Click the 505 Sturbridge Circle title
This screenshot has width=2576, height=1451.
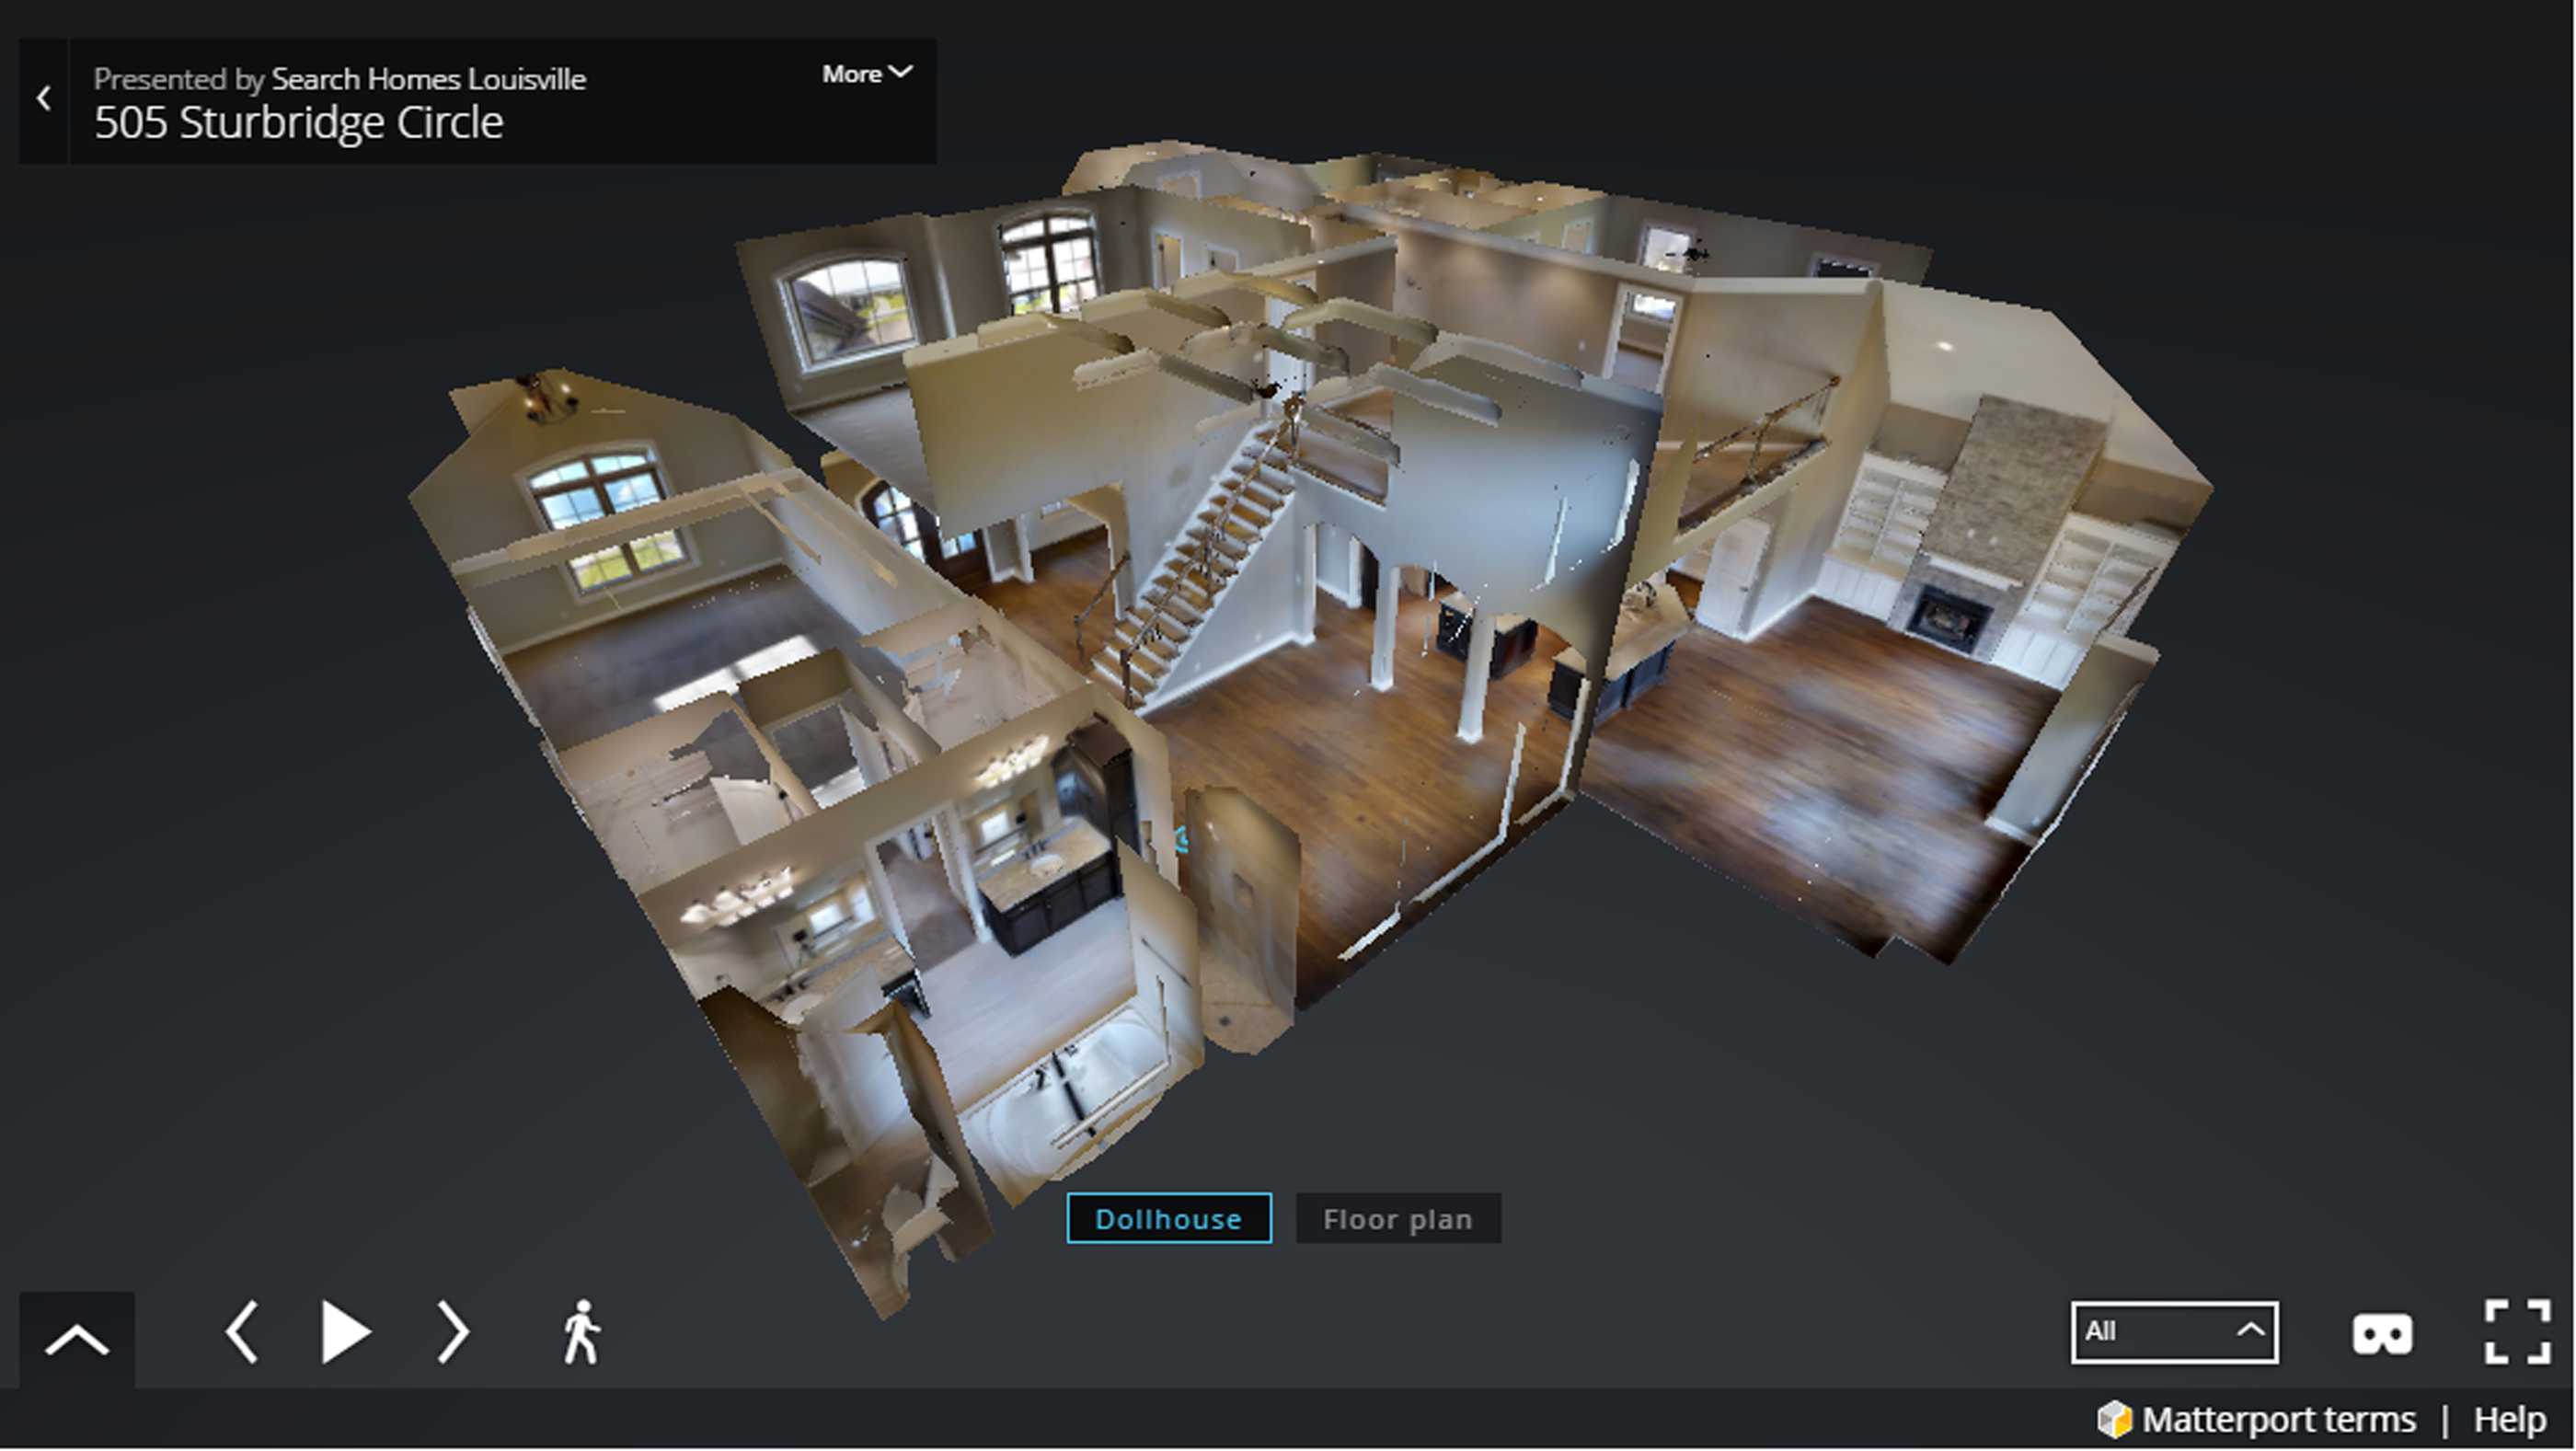tap(299, 123)
